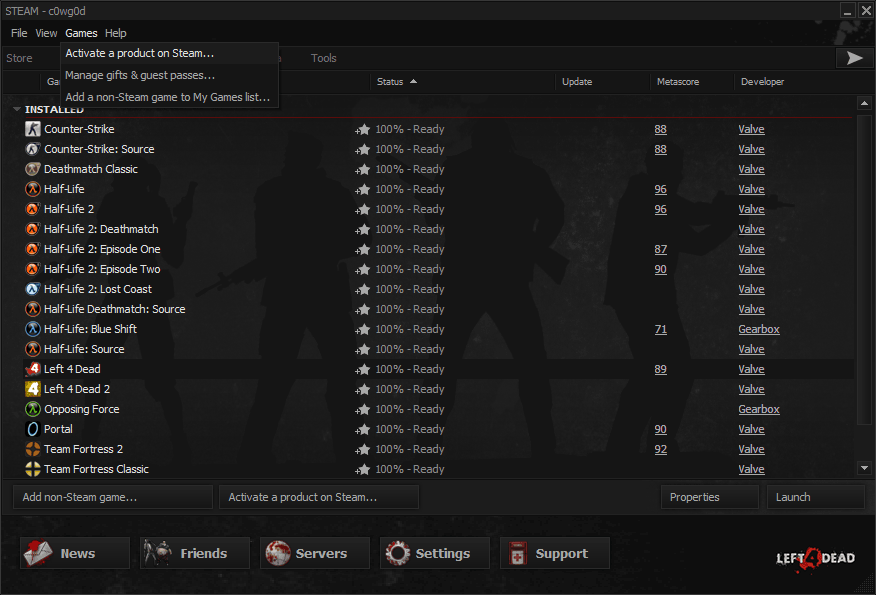Toggle favorite star for Left 4 Dead 2
Viewport: 876px width, 595px height.
[363, 389]
